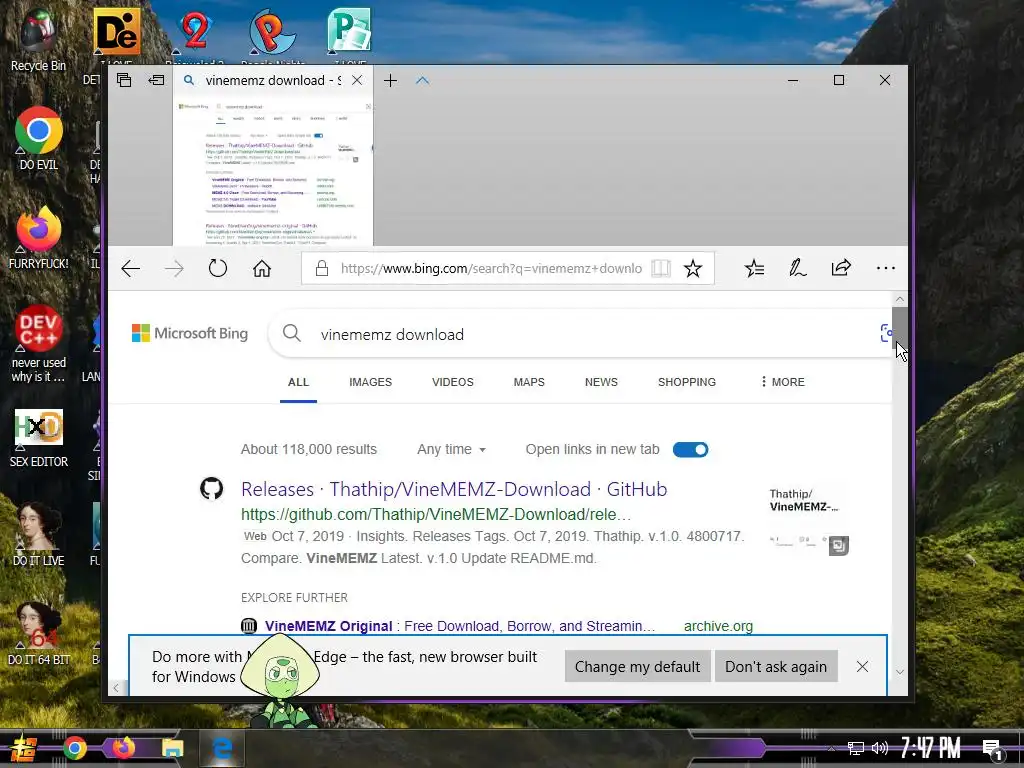Viewport: 1024px width, 768px height.
Task: Open Firefox from the taskbar
Action: pyautogui.click(x=123, y=748)
